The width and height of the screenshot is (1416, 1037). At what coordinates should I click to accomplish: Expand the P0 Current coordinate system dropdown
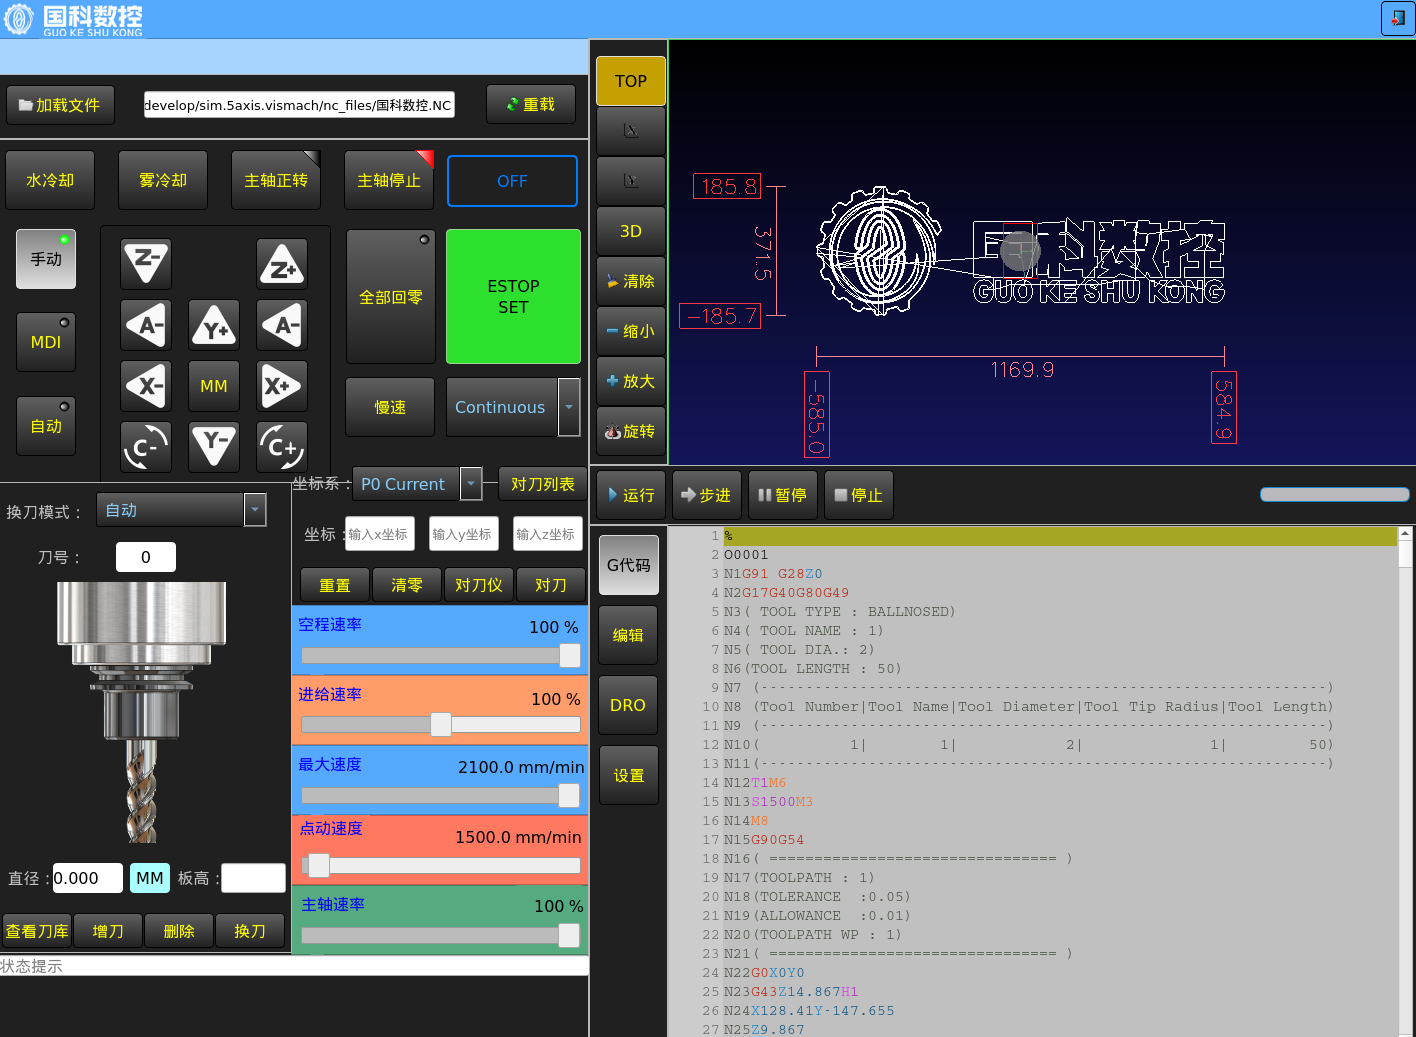(x=471, y=484)
